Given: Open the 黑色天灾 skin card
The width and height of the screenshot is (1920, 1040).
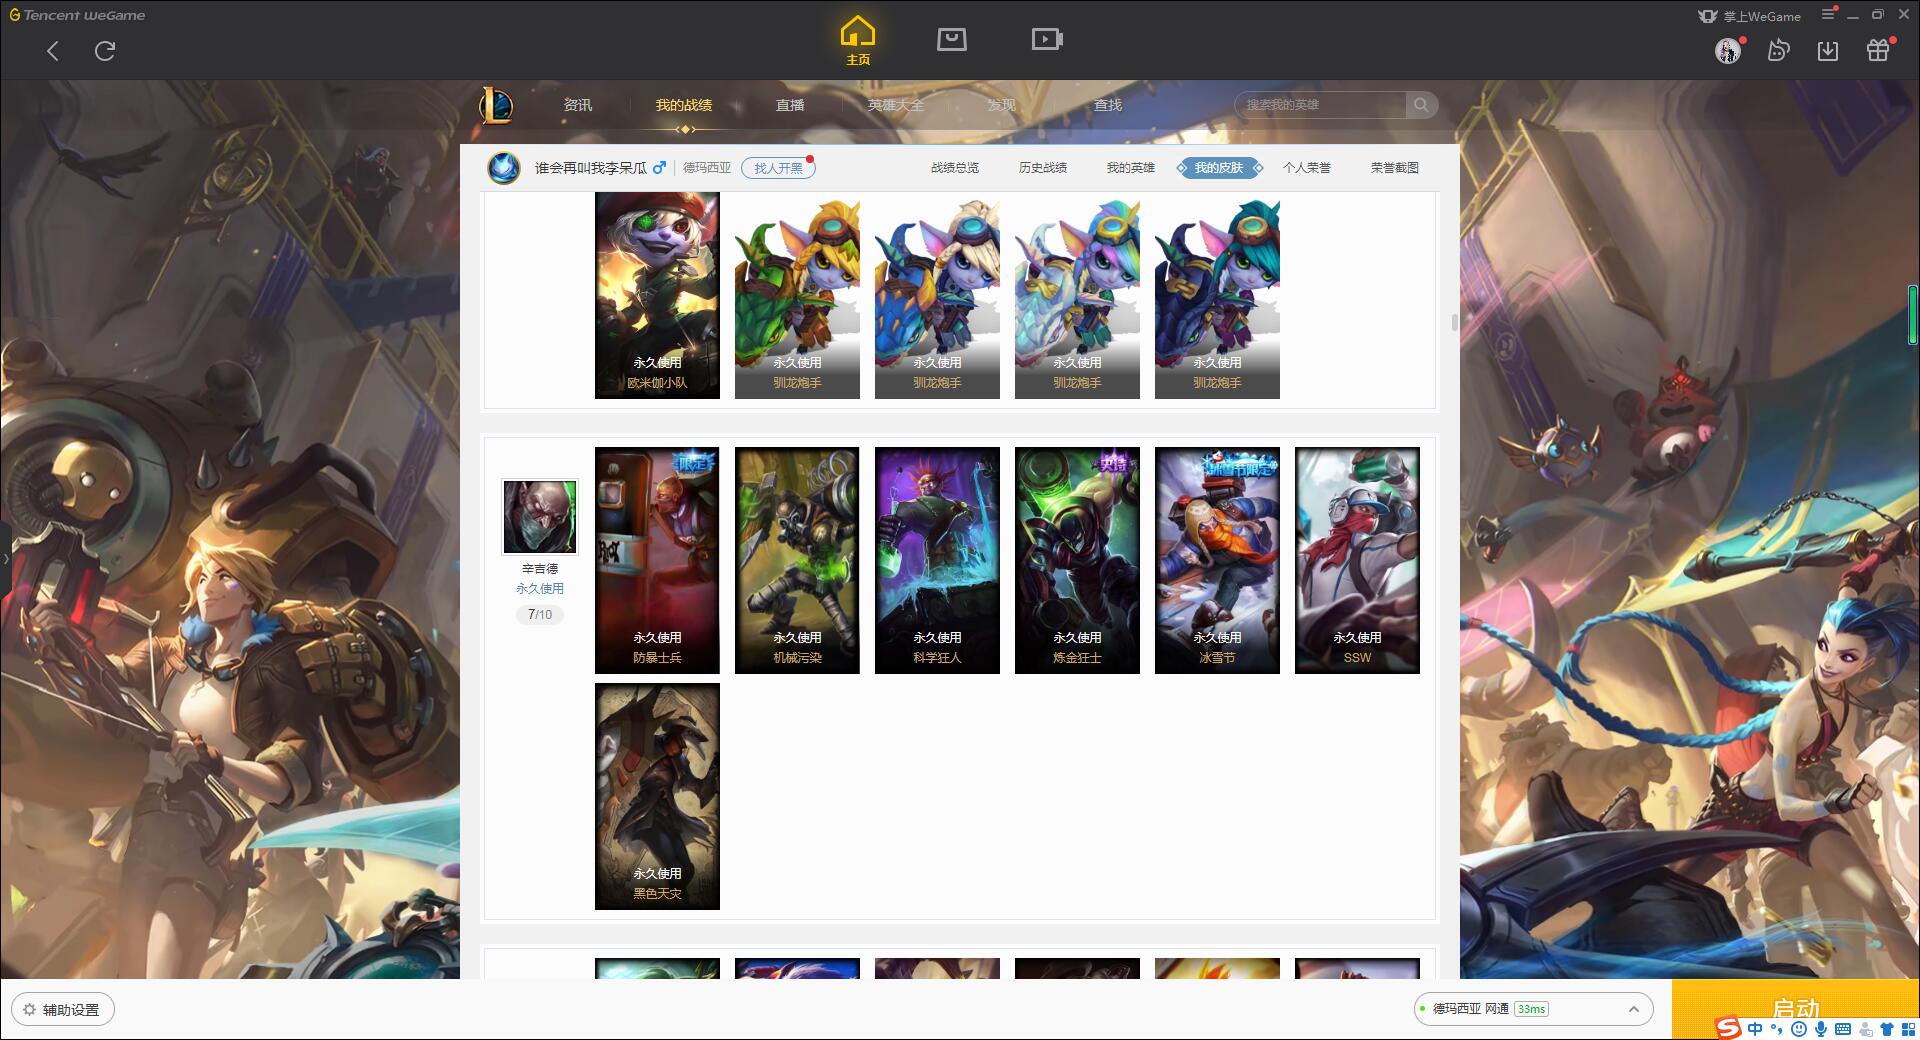Looking at the screenshot, I should [x=657, y=796].
